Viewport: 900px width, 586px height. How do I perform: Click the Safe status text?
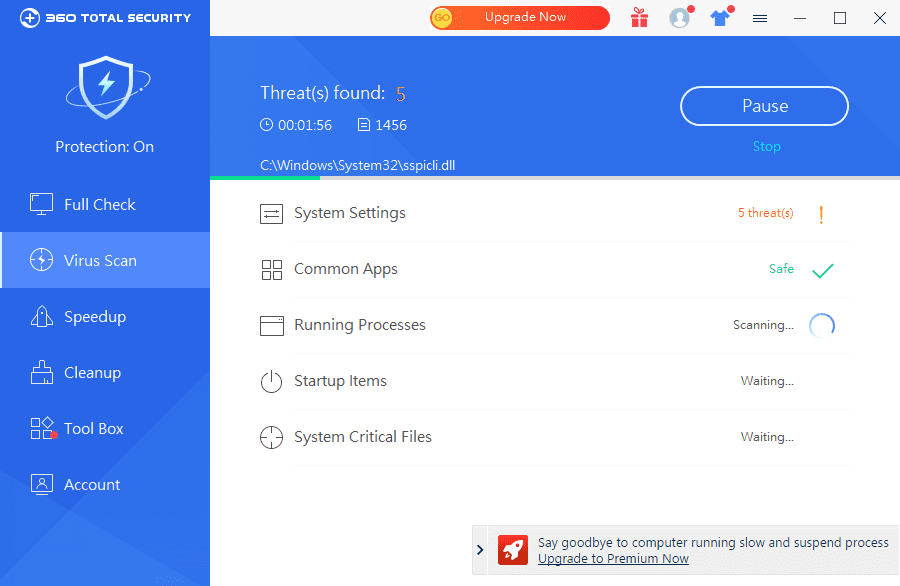781,269
